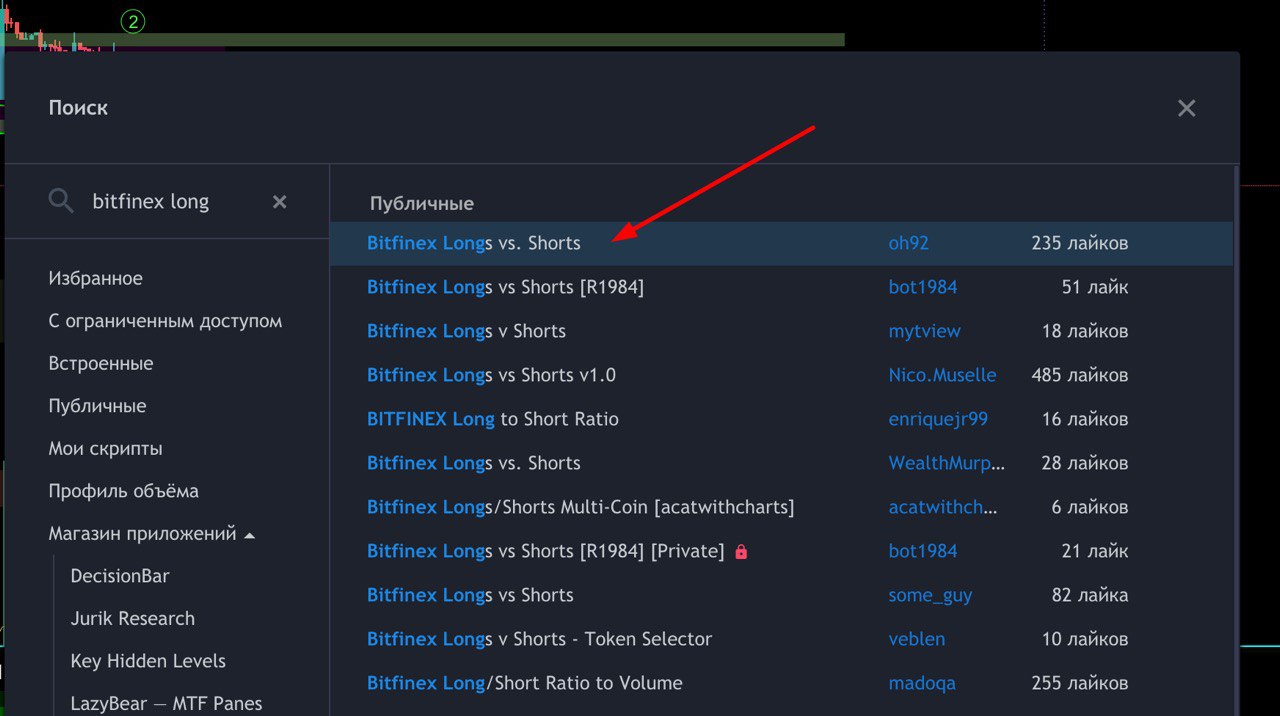Open the С ограниченным доступом category
The height and width of the screenshot is (716, 1280).
coord(165,321)
